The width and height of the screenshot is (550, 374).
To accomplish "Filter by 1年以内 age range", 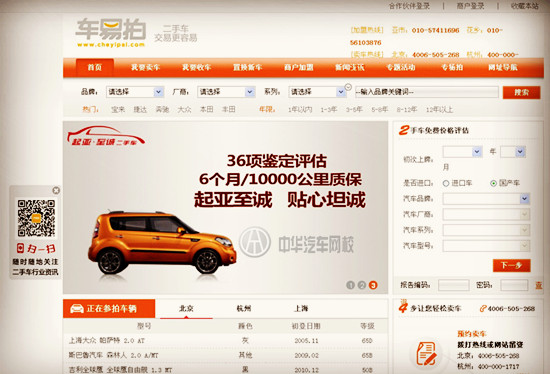I will point(300,110).
